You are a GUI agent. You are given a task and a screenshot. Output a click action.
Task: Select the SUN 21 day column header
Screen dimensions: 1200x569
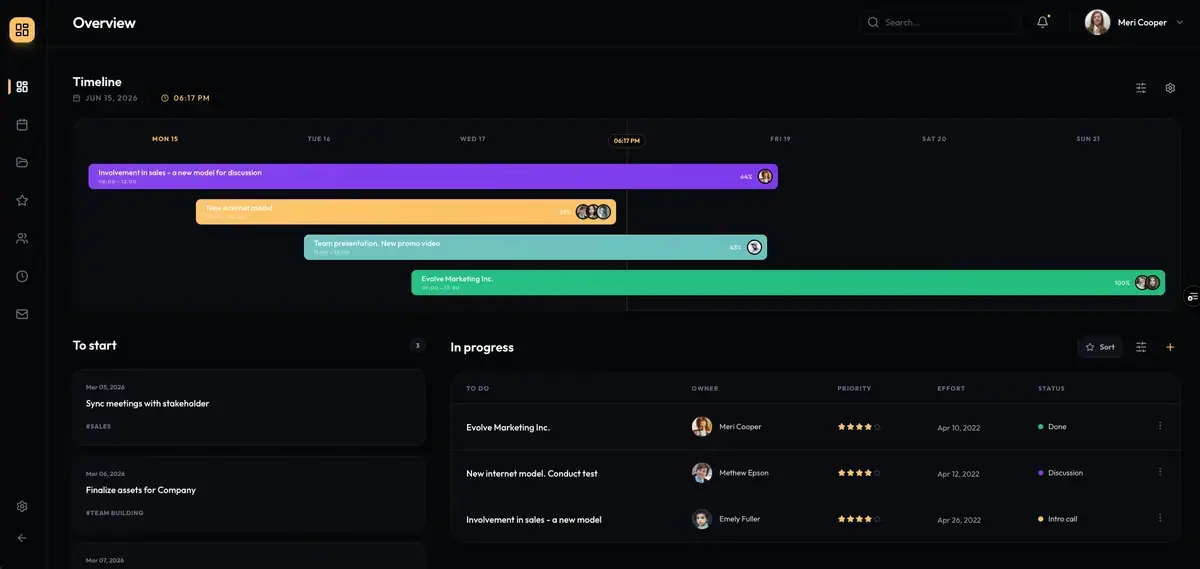pyautogui.click(x=1088, y=139)
